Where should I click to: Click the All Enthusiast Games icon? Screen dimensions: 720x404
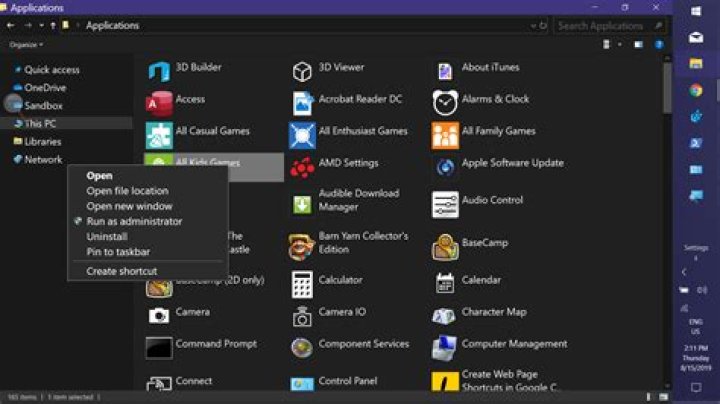pyautogui.click(x=302, y=135)
